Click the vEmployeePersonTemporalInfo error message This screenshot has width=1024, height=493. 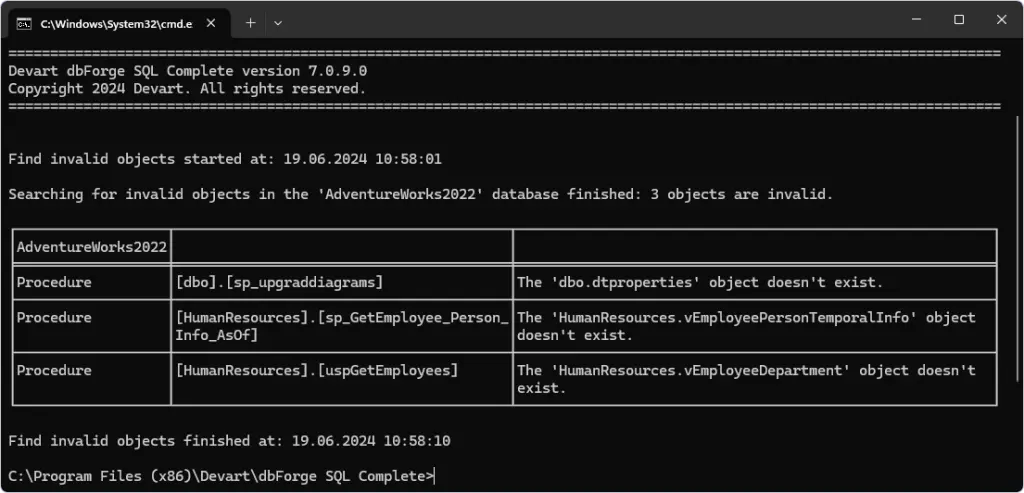746,326
